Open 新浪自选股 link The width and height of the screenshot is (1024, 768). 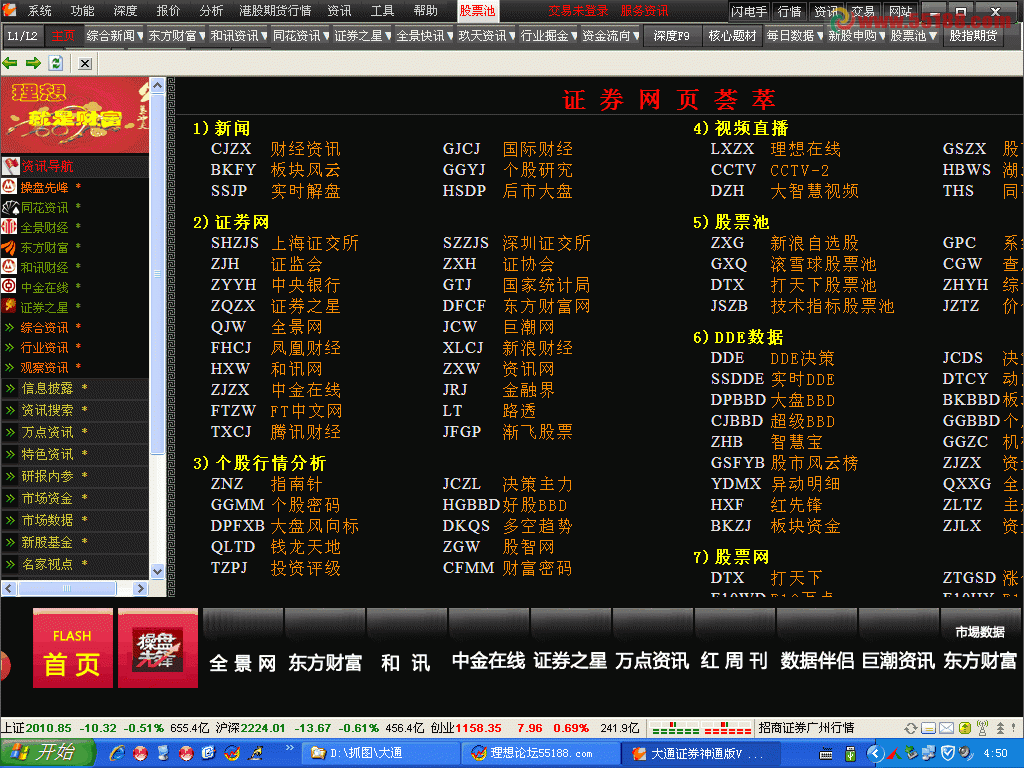click(814, 243)
